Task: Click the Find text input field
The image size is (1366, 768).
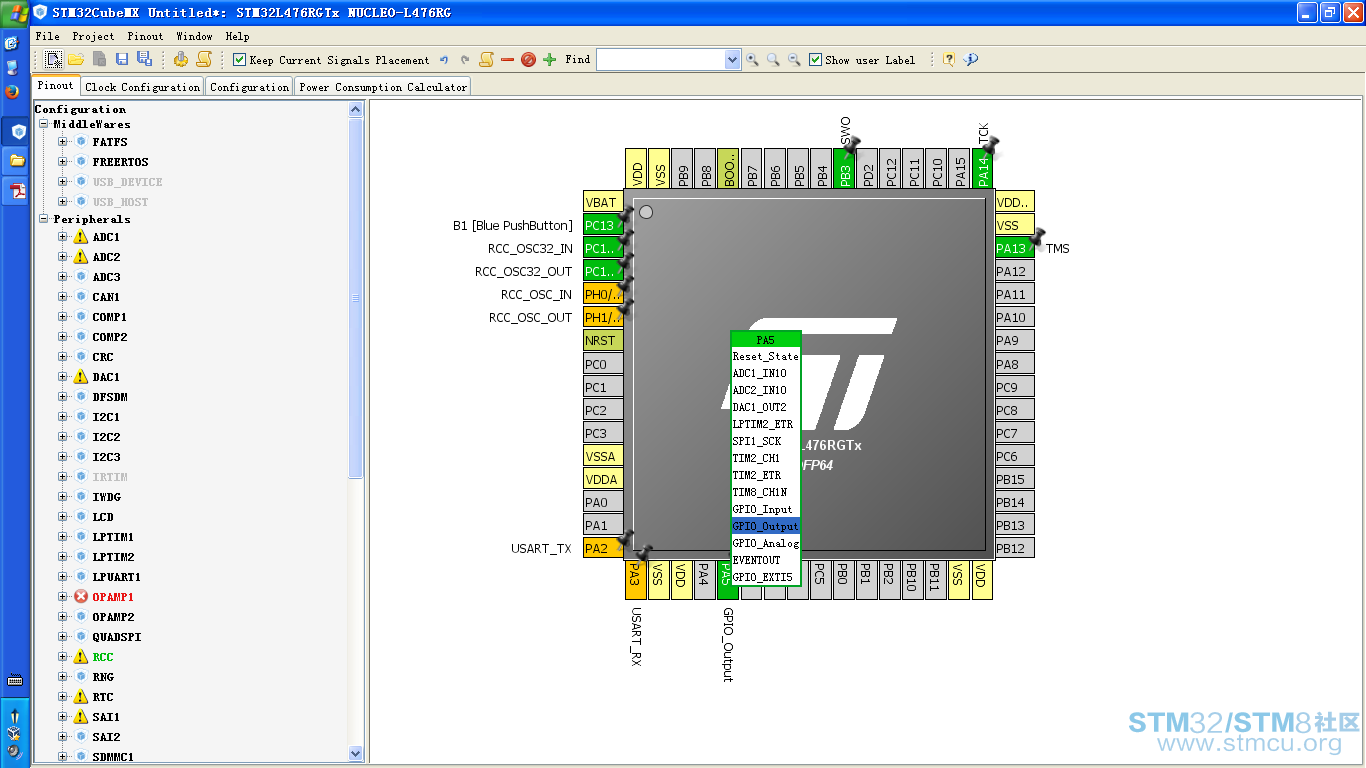Action: 660,60
